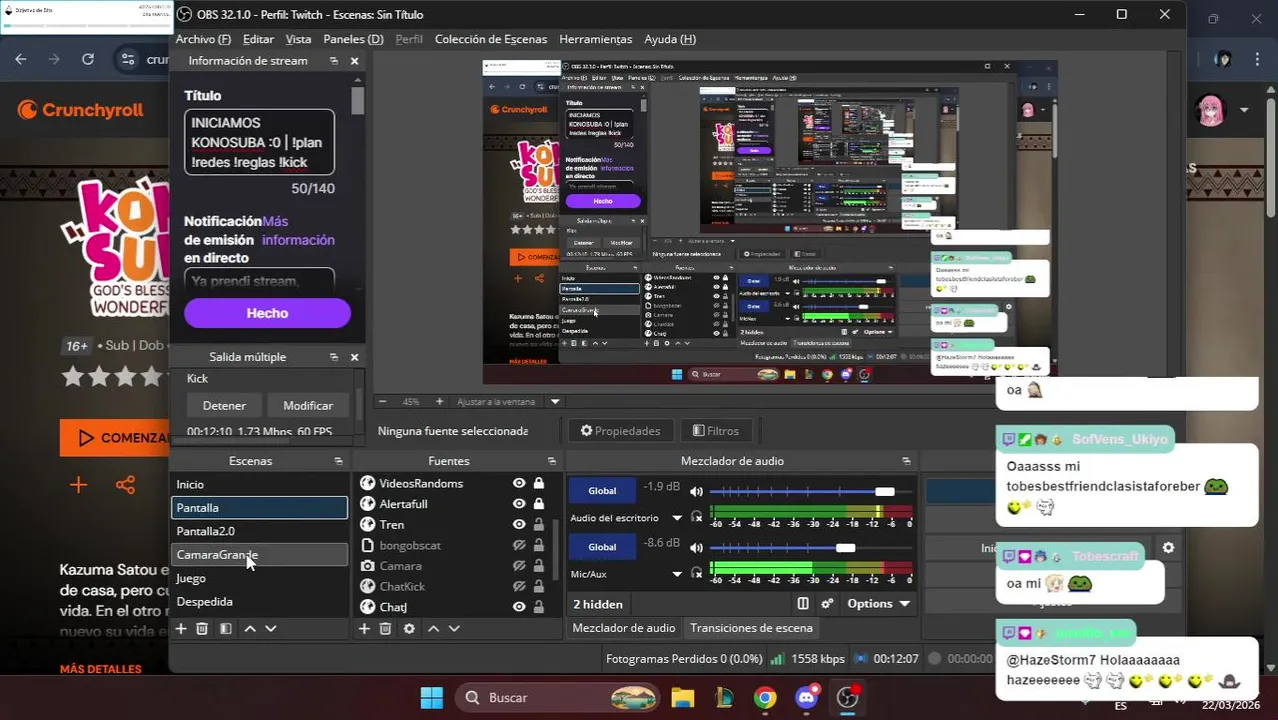Image resolution: width=1278 pixels, height=720 pixels.
Task: Lock the Tren source
Action: click(x=539, y=524)
